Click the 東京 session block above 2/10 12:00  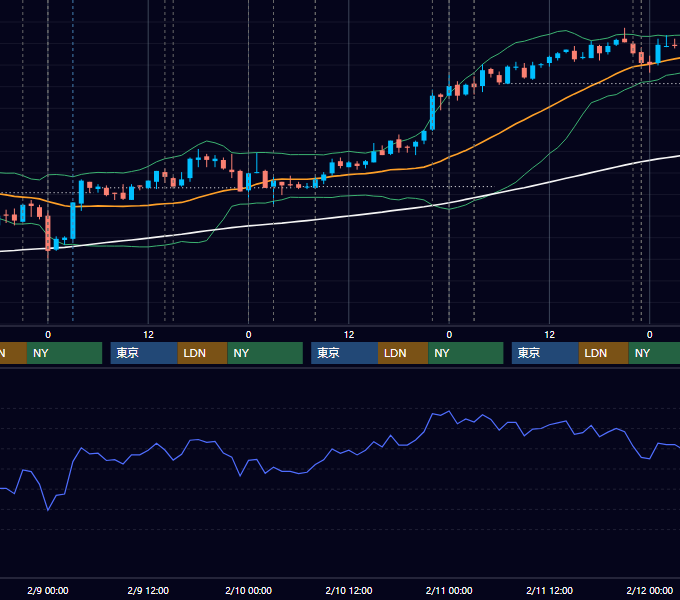[344, 353]
